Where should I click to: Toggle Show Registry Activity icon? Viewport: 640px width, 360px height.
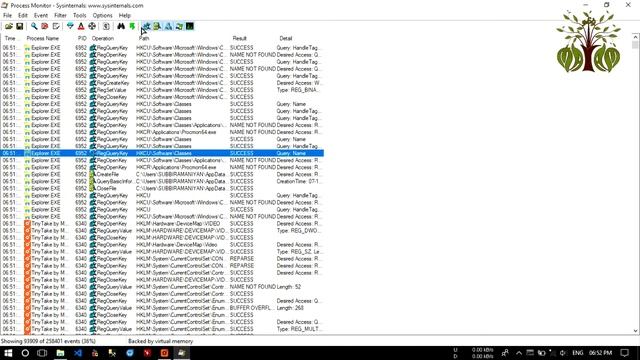[146, 26]
